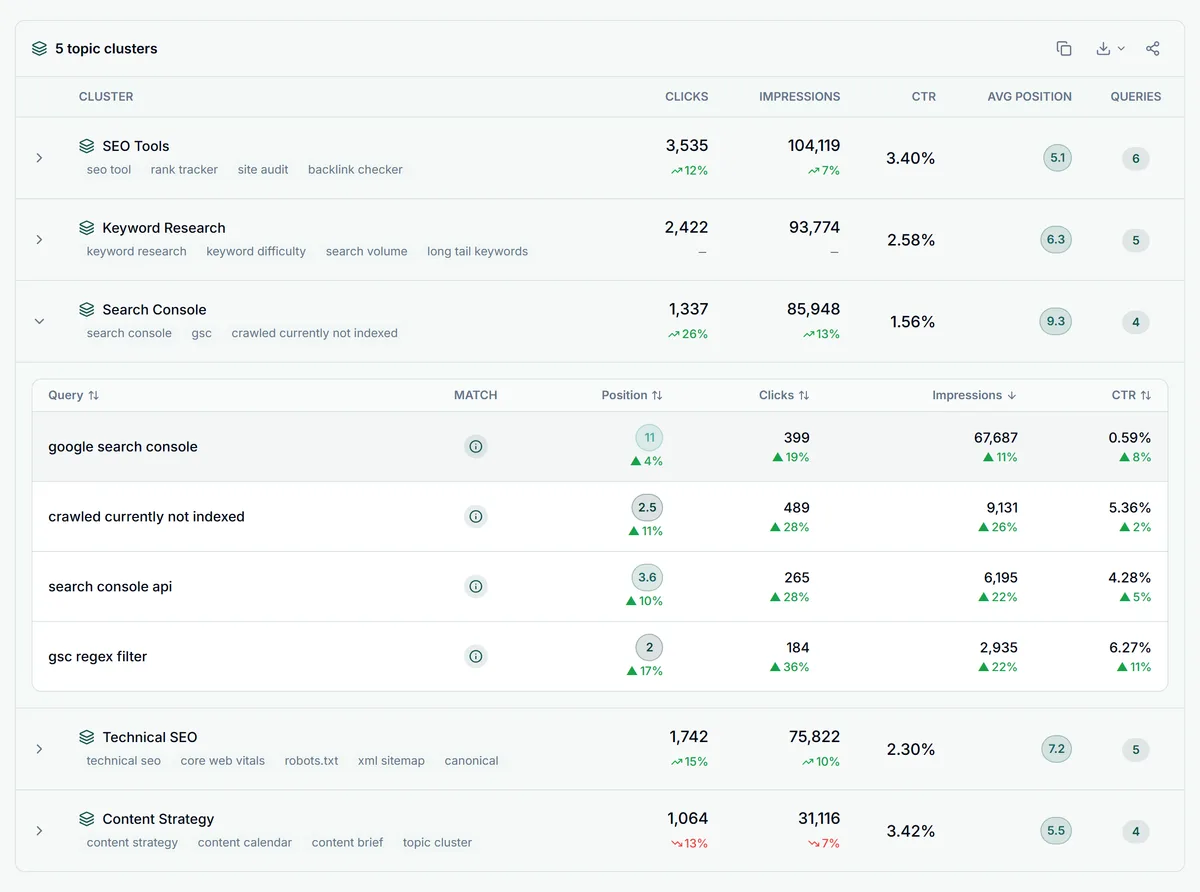Click the share icon in the header
This screenshot has width=1200, height=892.
click(x=1153, y=48)
